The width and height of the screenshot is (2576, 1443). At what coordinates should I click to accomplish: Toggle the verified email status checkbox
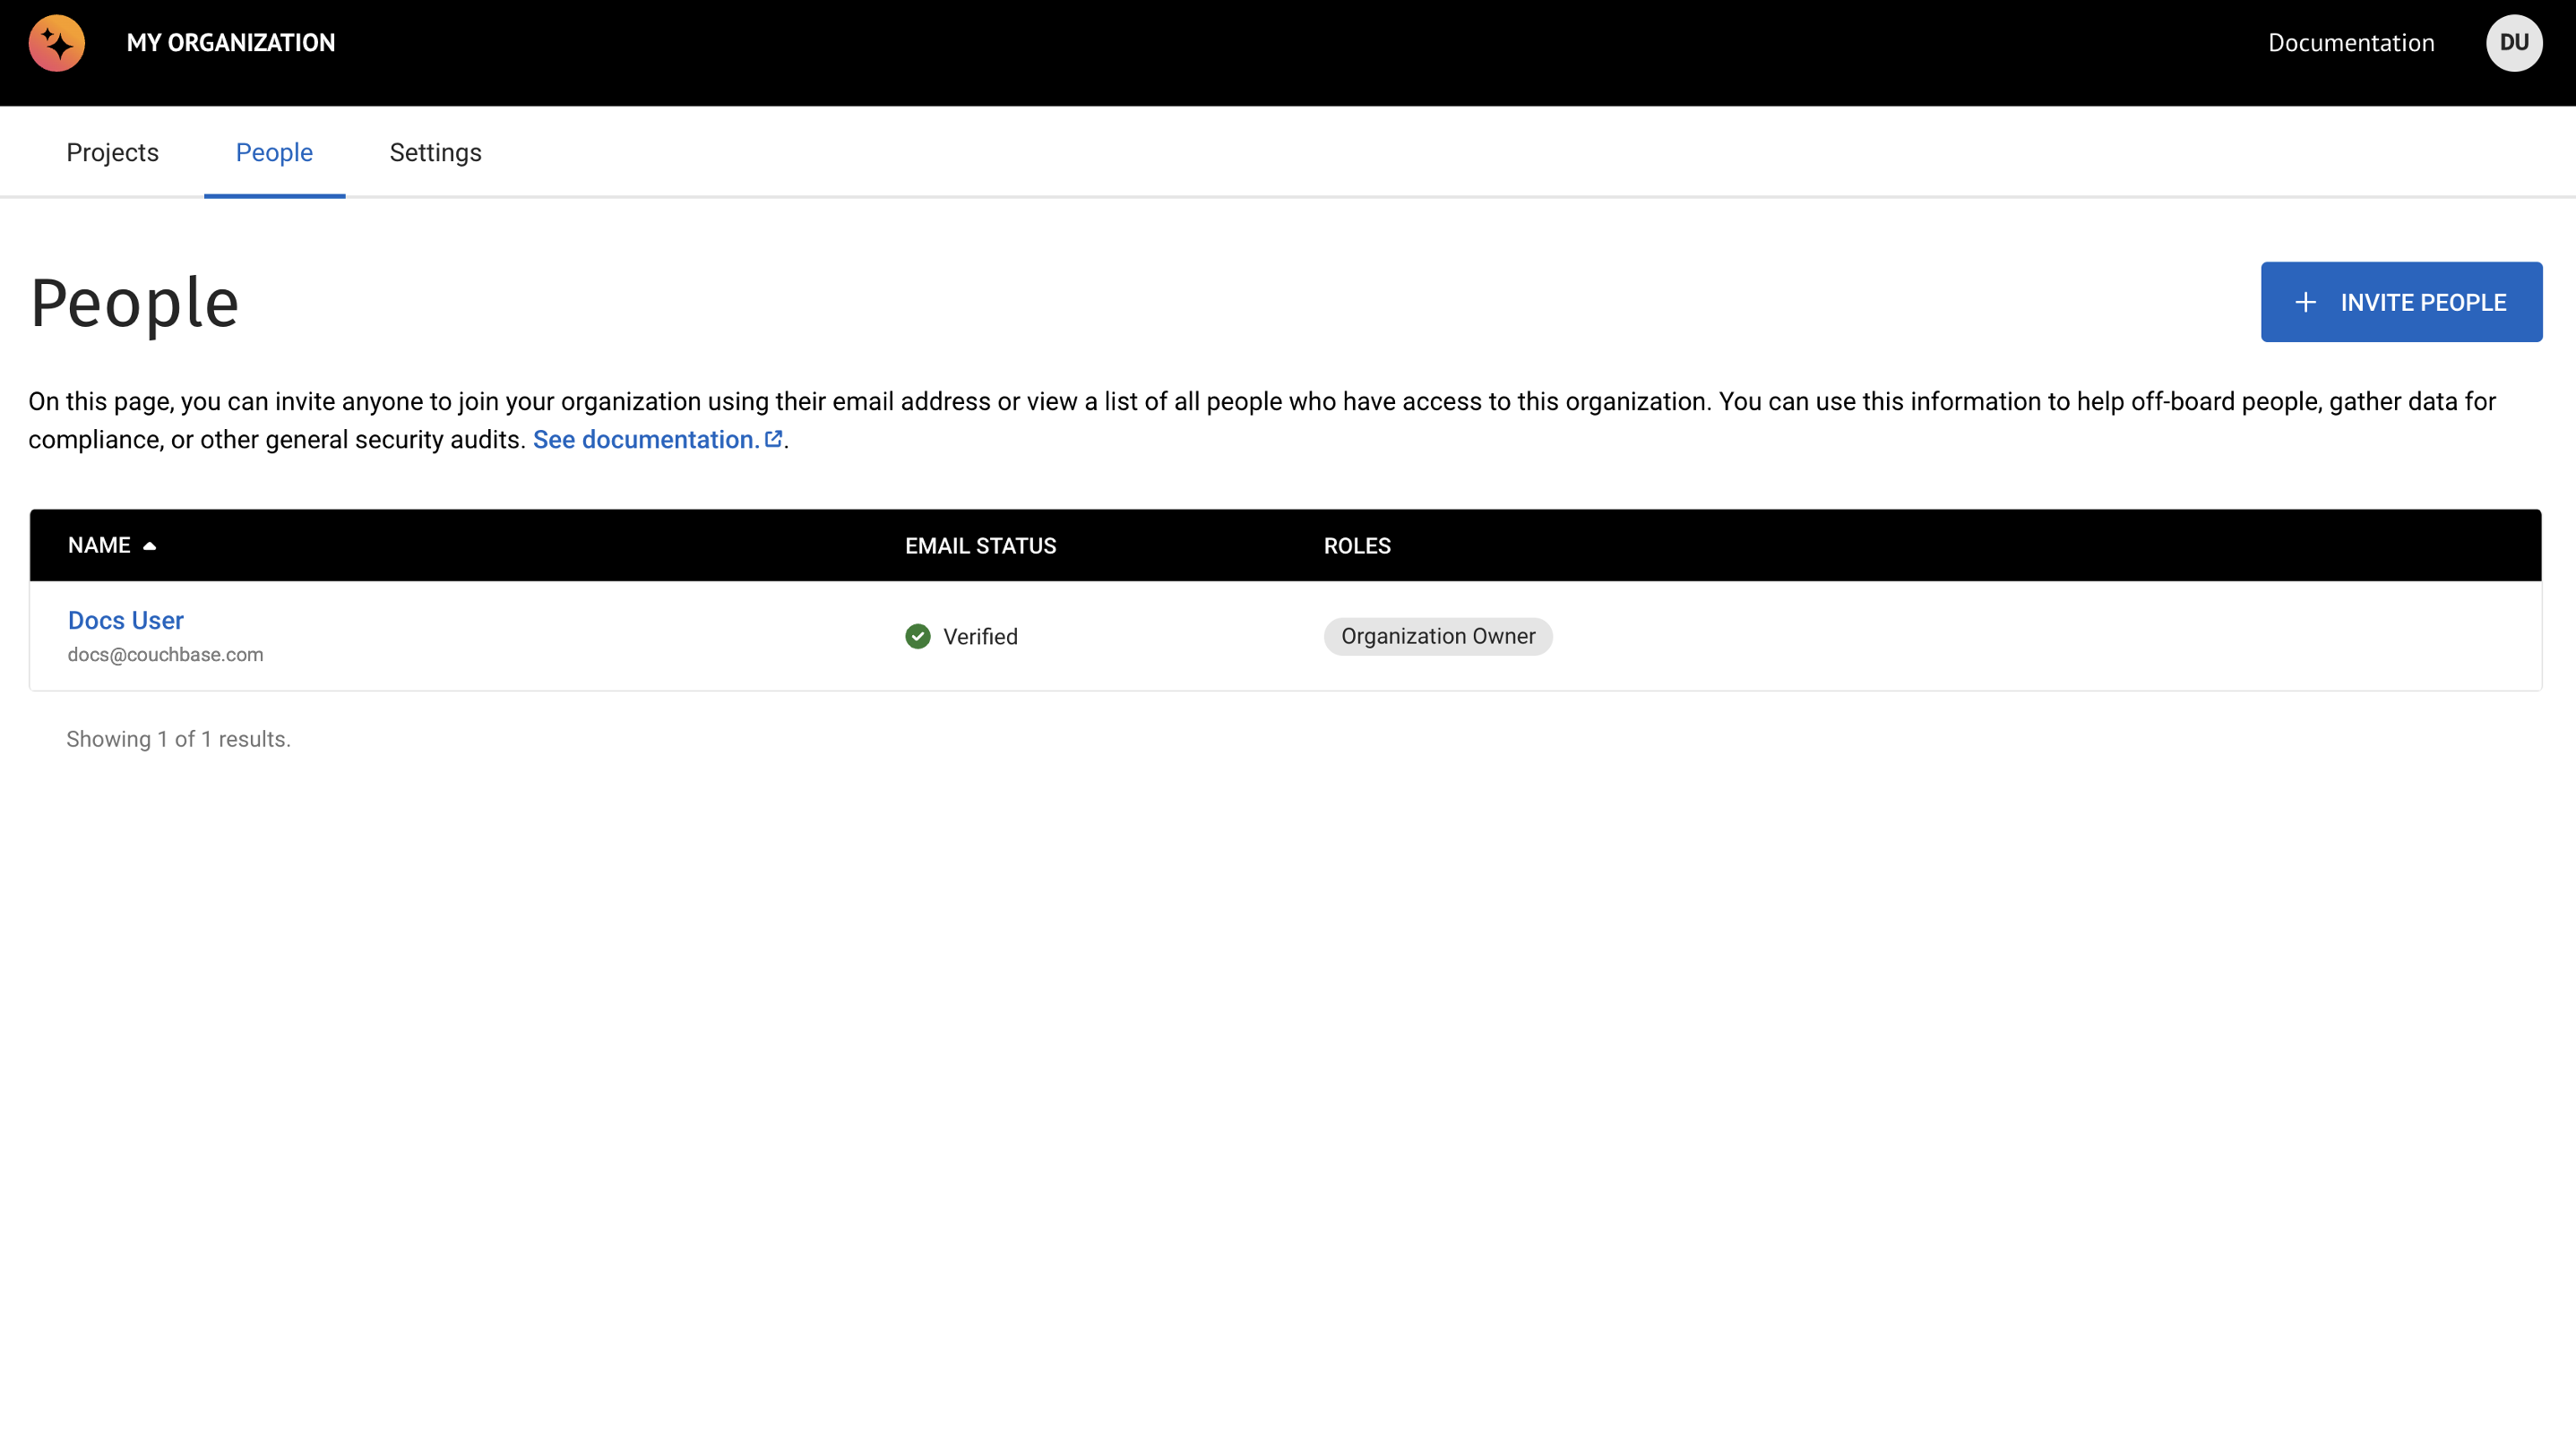[918, 637]
